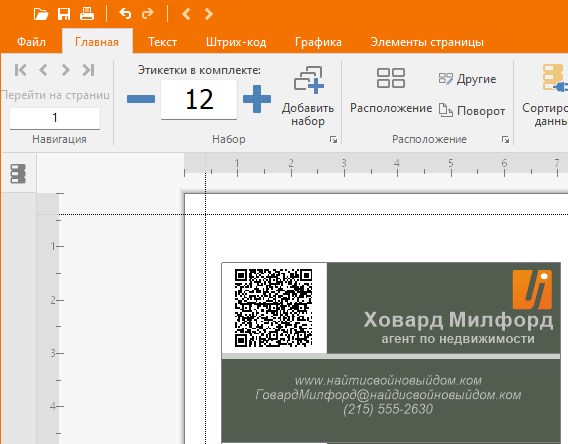Click Добавить набор button
Viewport: 568px width, 444px height.
coord(308,96)
